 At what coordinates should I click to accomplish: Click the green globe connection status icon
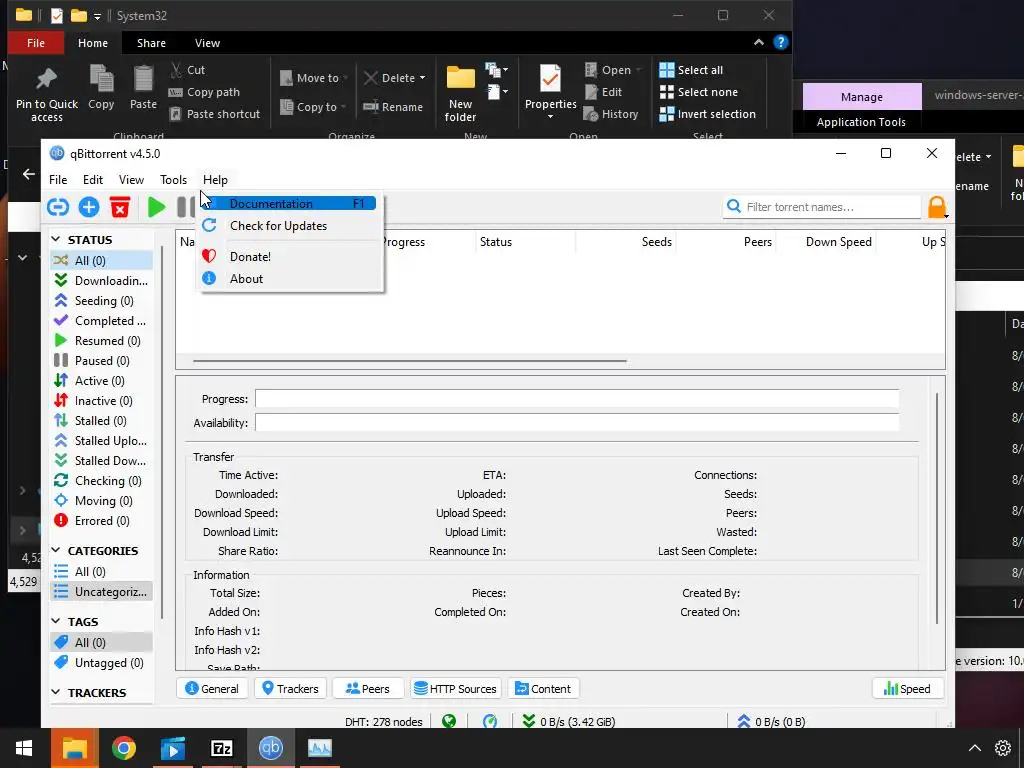[x=449, y=722]
